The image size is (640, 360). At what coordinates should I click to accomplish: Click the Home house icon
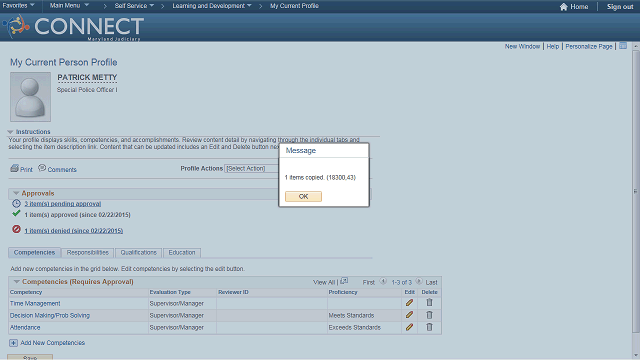[x=564, y=7]
